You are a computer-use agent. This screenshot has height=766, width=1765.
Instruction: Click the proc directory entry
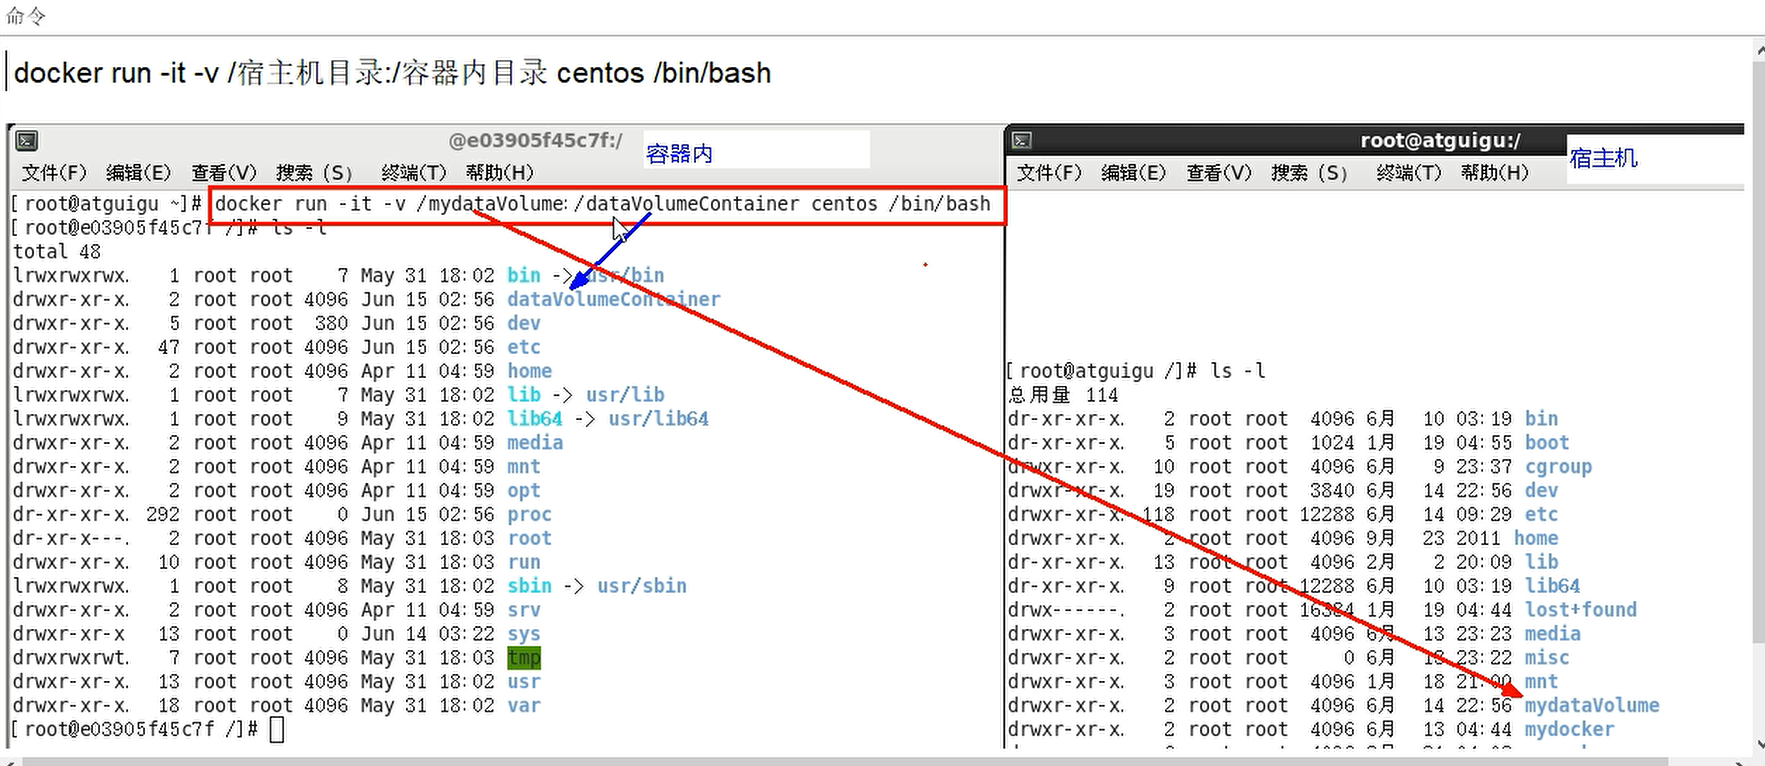[529, 515]
